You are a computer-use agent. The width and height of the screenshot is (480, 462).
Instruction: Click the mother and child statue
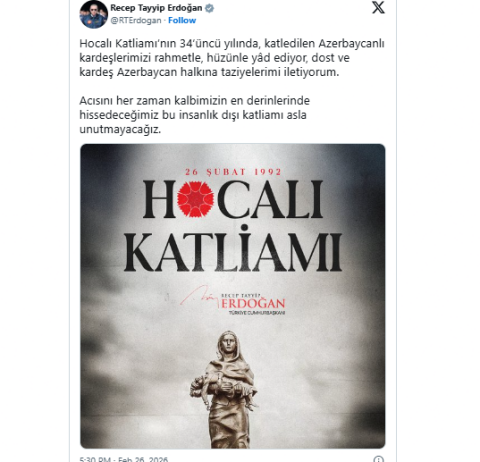tap(226, 389)
